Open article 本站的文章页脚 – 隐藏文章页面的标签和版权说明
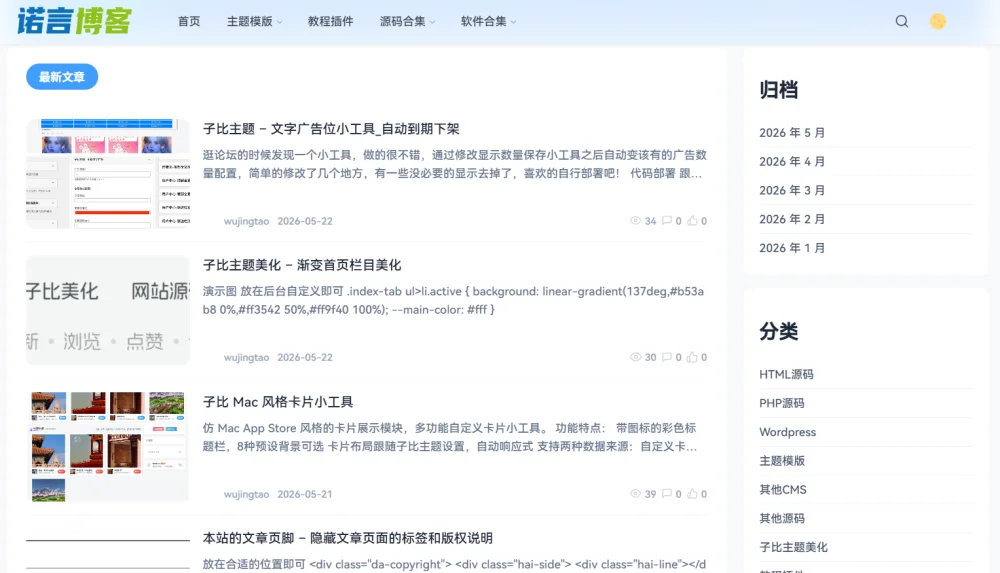Screen dimensions: 1000x573 (348, 538)
